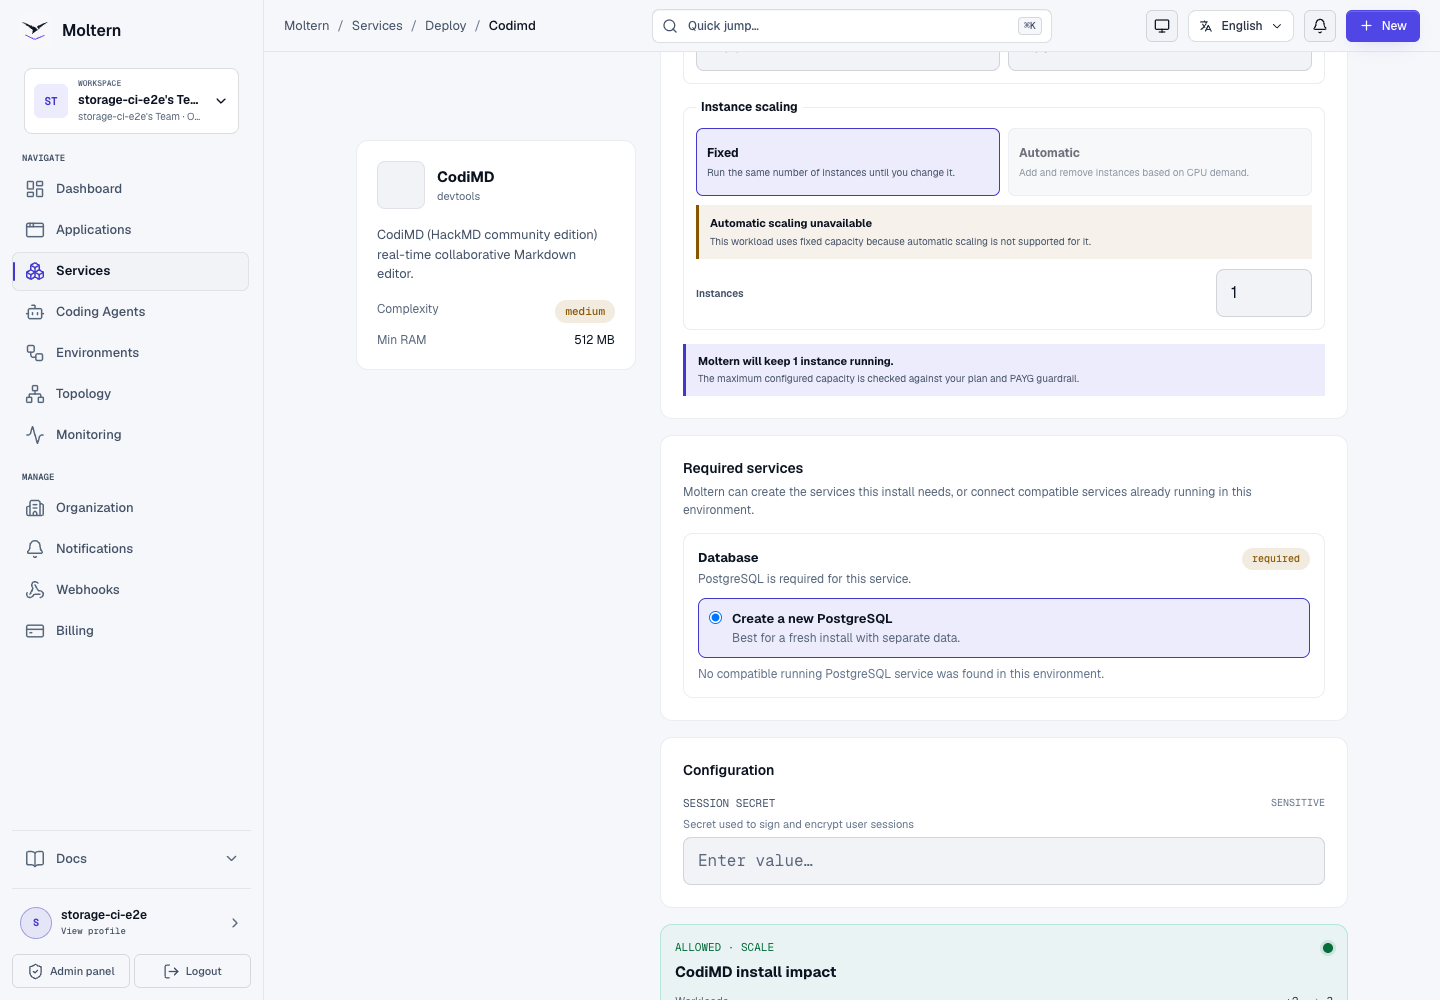The height and width of the screenshot is (1000, 1440).
Task: Click the Deploy breadcrumb link
Action: click(x=446, y=26)
